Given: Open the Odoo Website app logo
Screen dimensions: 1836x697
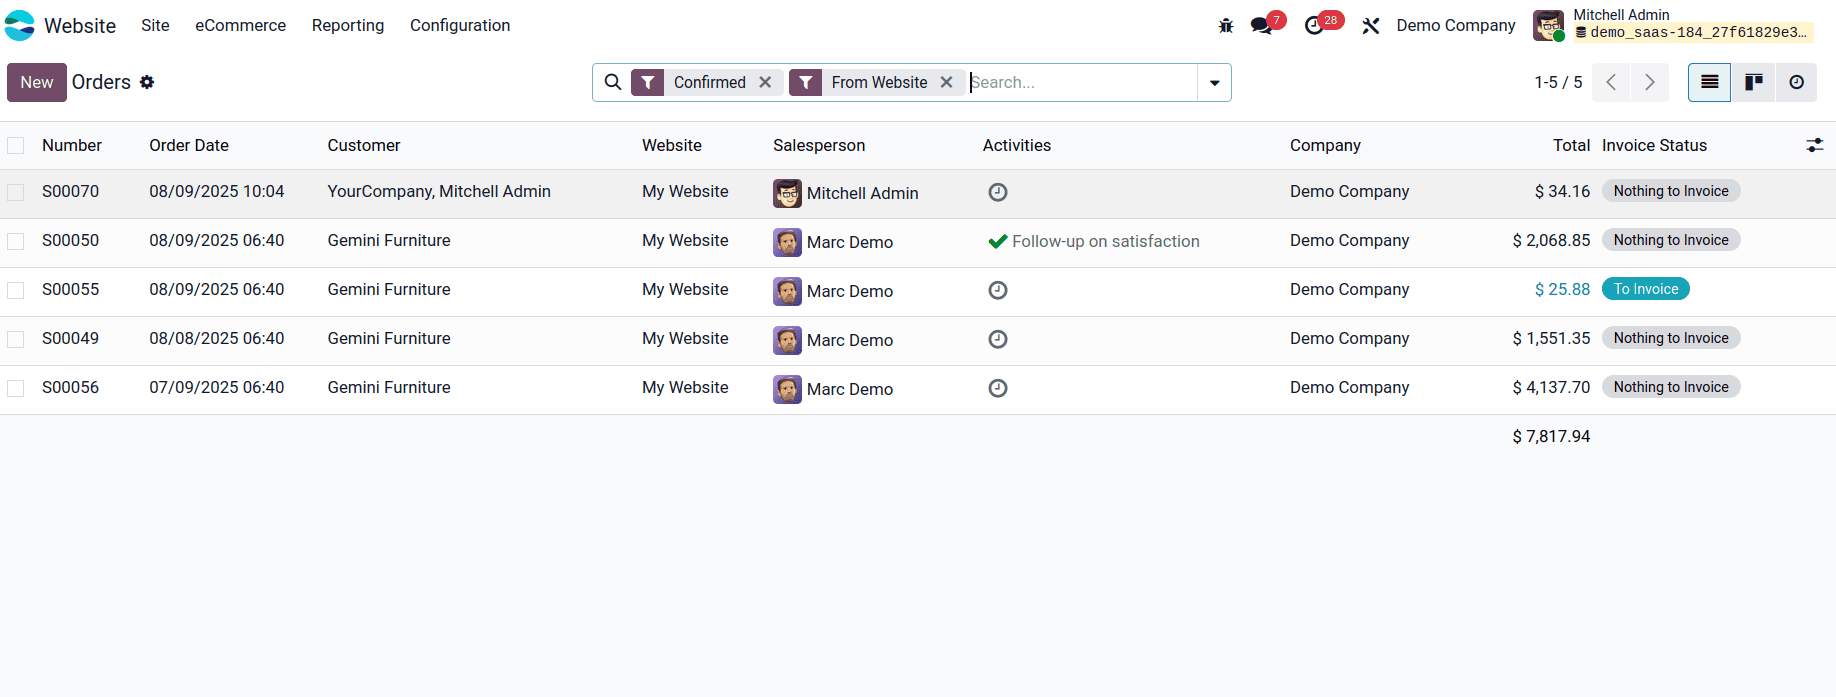Looking at the screenshot, I should point(19,25).
